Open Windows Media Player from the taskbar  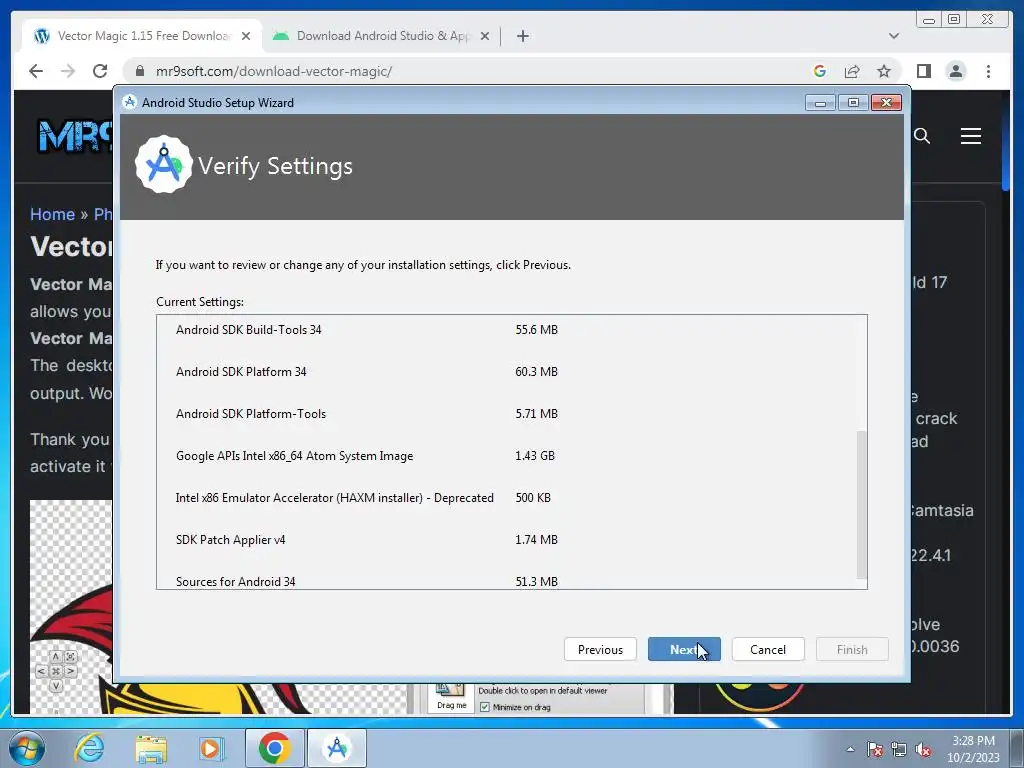coord(212,748)
